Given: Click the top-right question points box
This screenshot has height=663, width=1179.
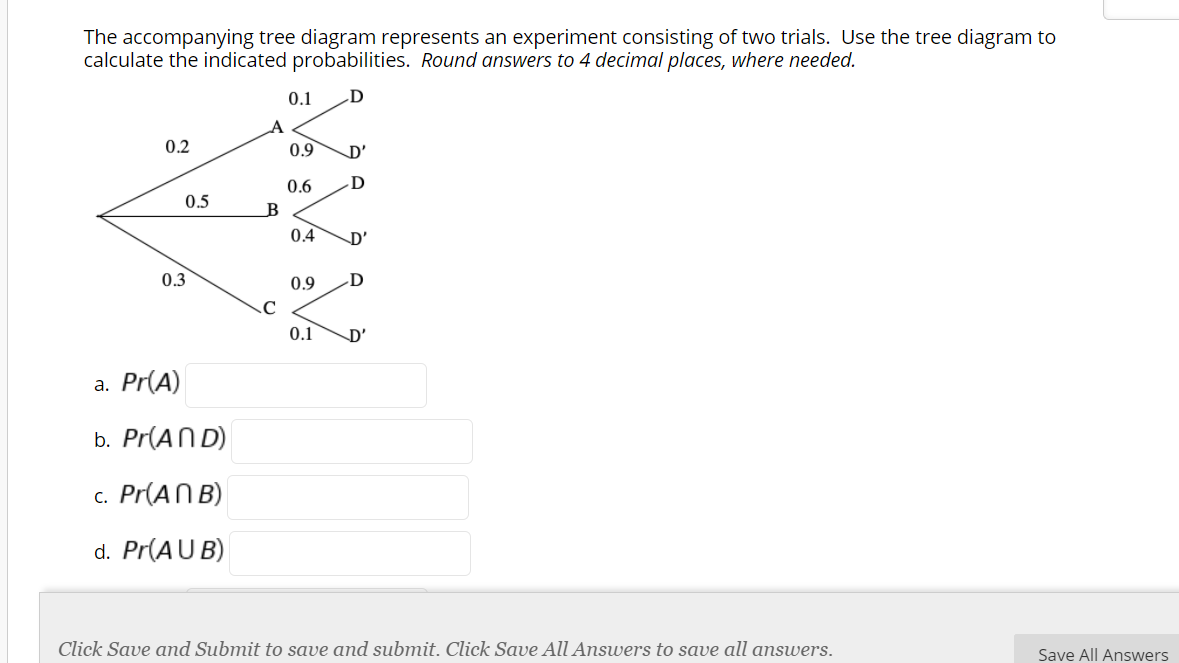Looking at the screenshot, I should click(x=1145, y=8).
